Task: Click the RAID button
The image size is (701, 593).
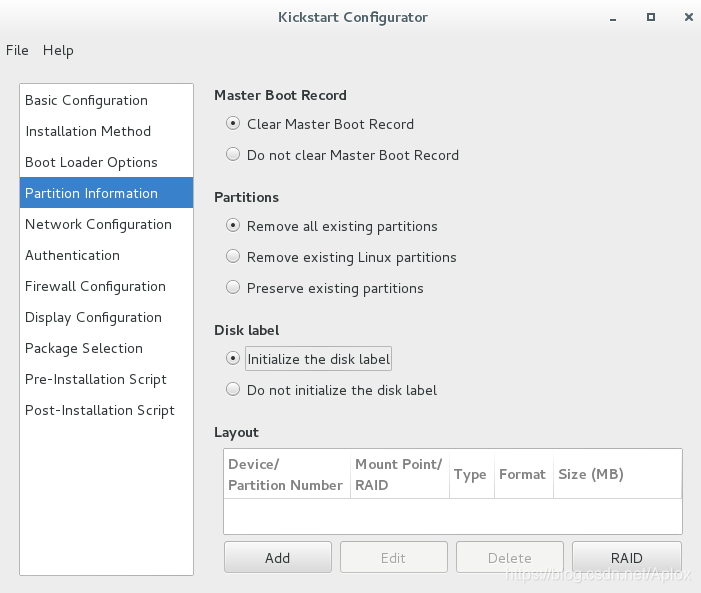Action: [x=627, y=557]
